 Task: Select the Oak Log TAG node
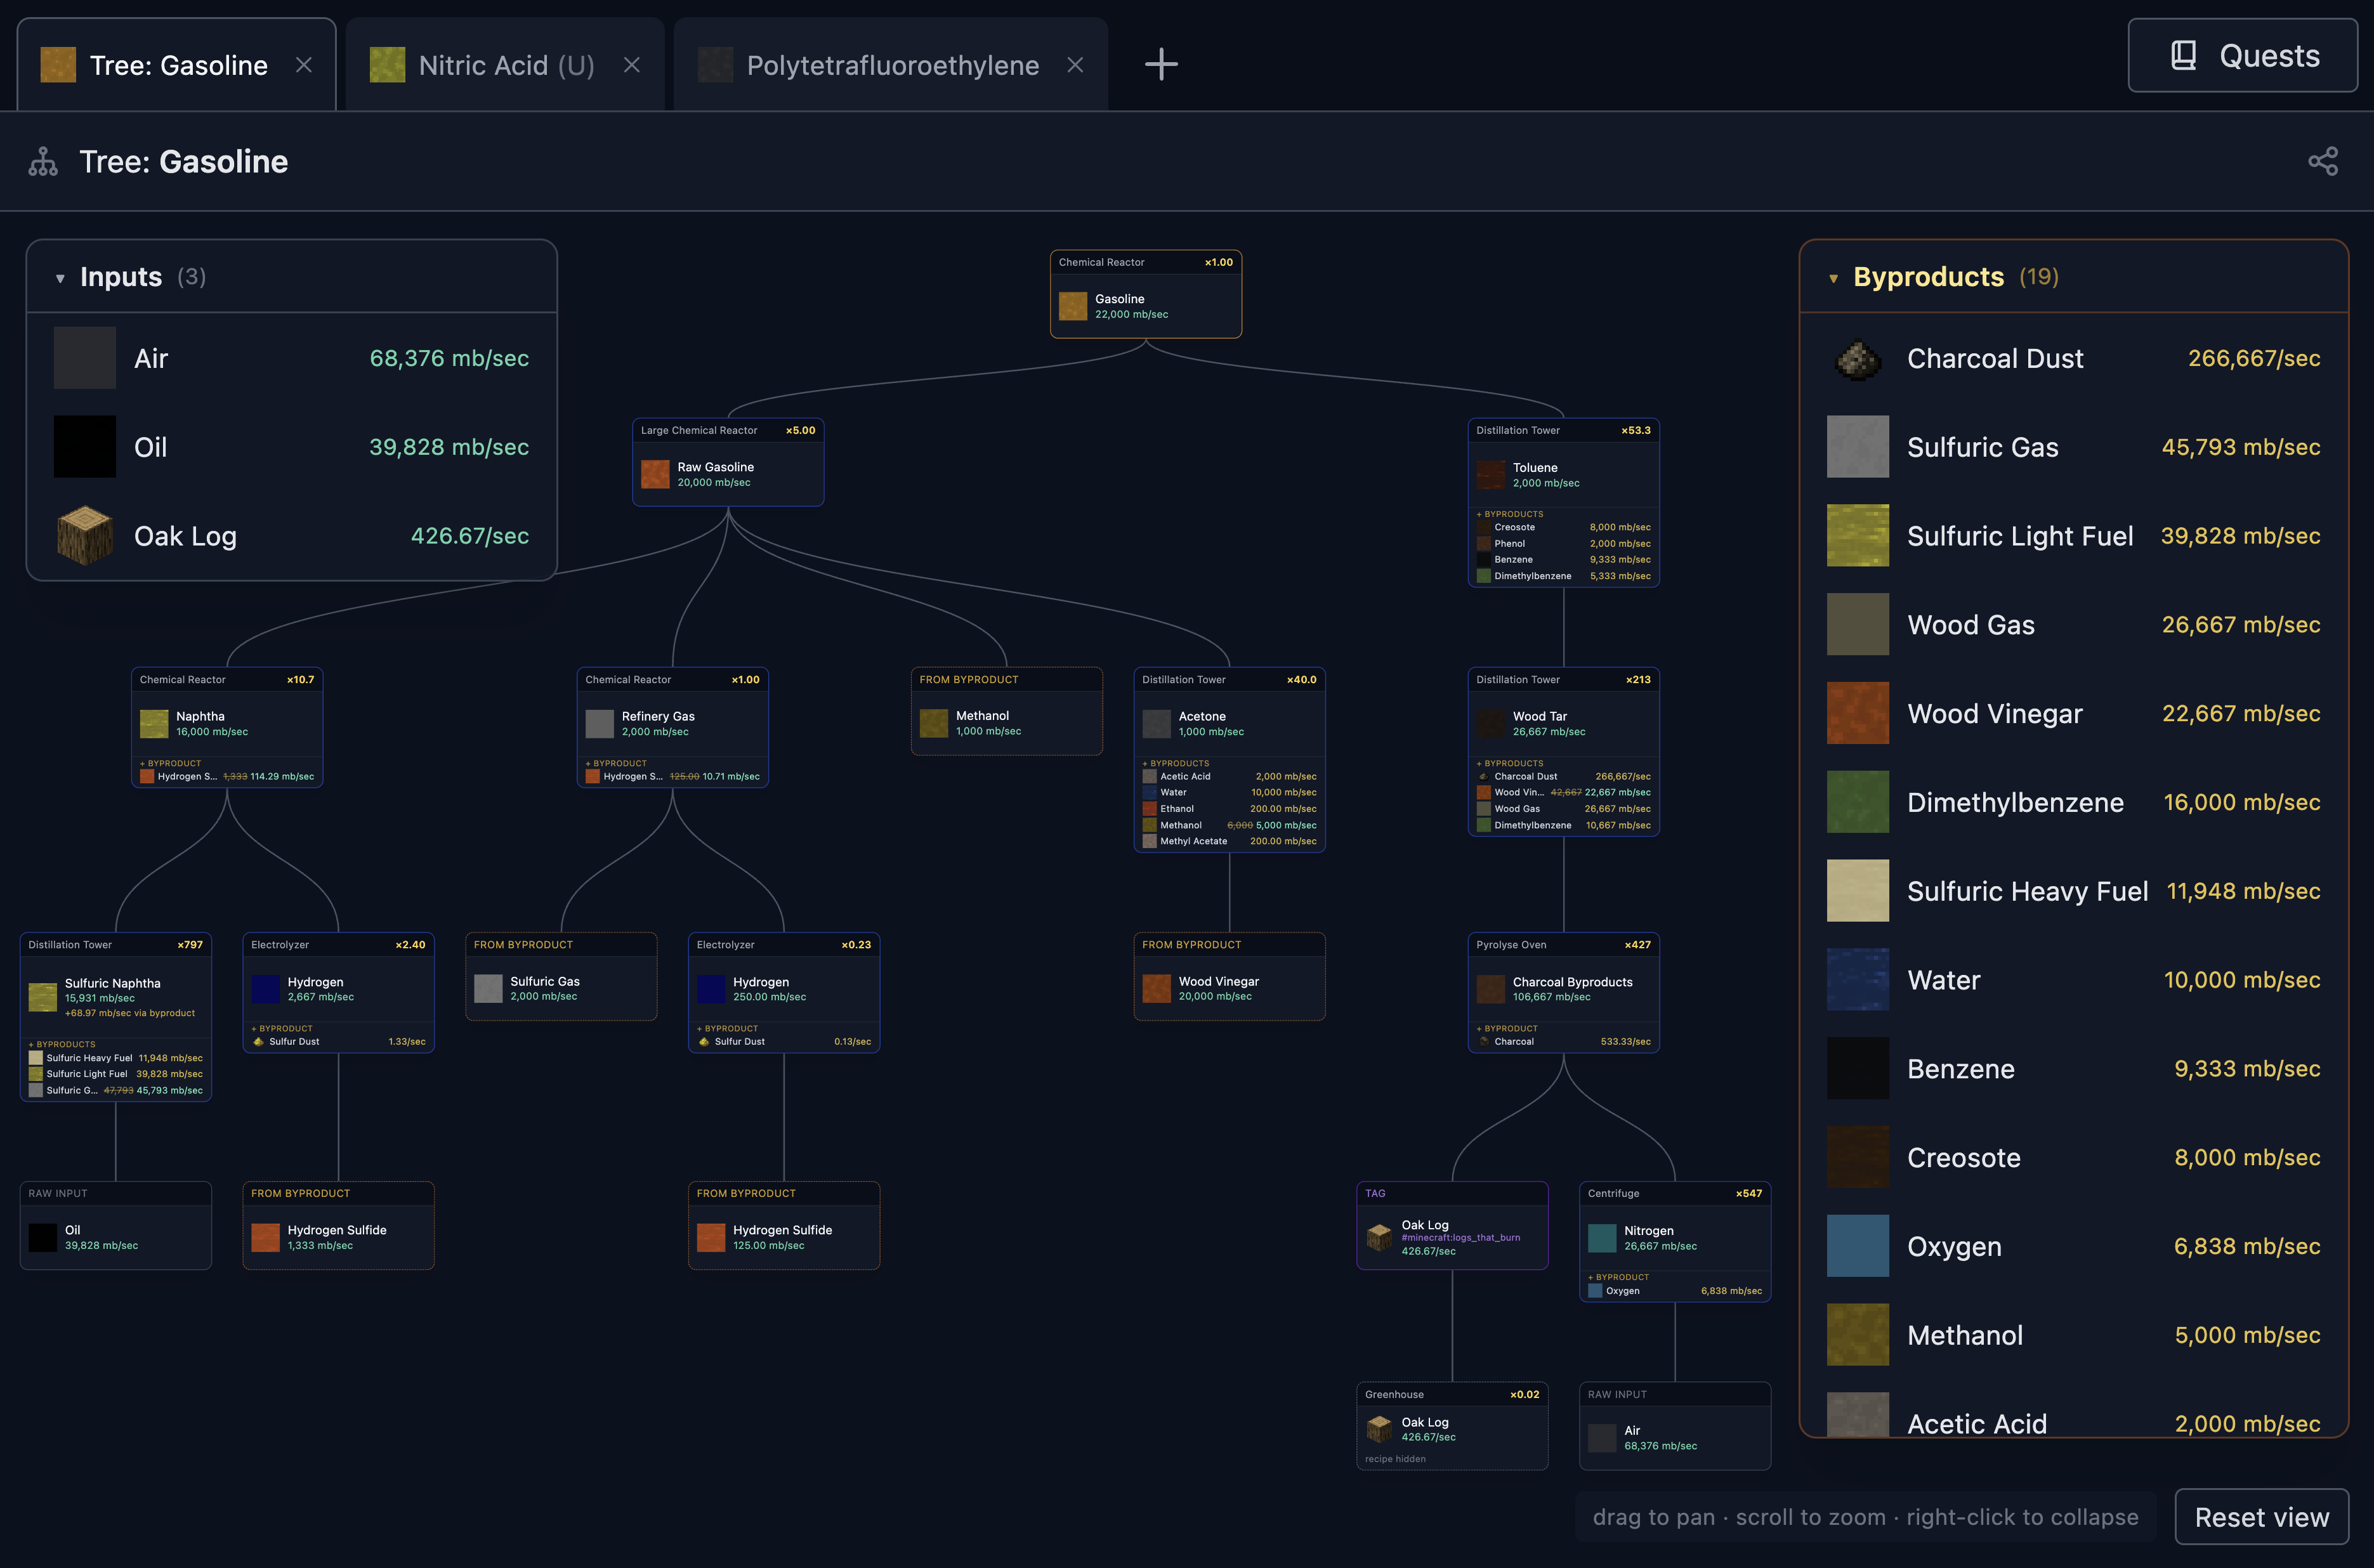coord(1452,1225)
